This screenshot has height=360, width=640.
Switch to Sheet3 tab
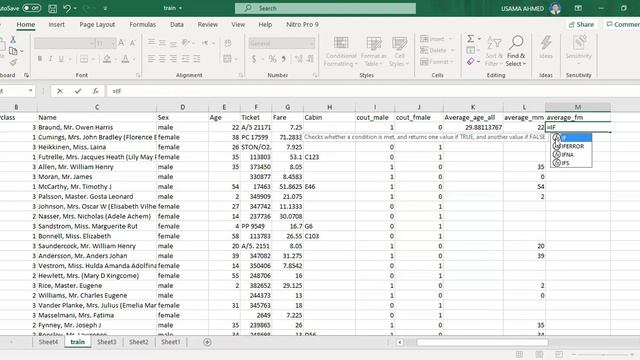point(107,342)
